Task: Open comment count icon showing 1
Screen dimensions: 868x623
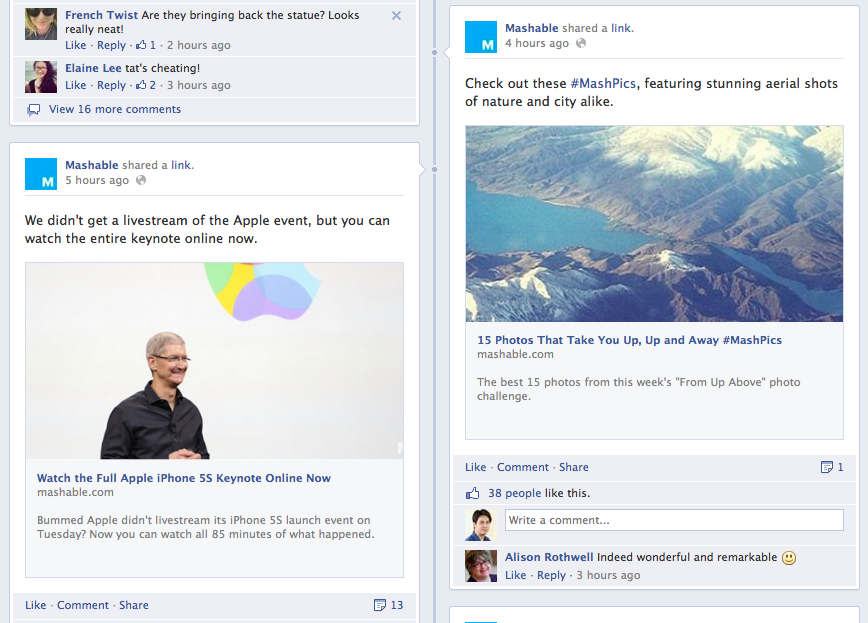Action: (x=832, y=467)
